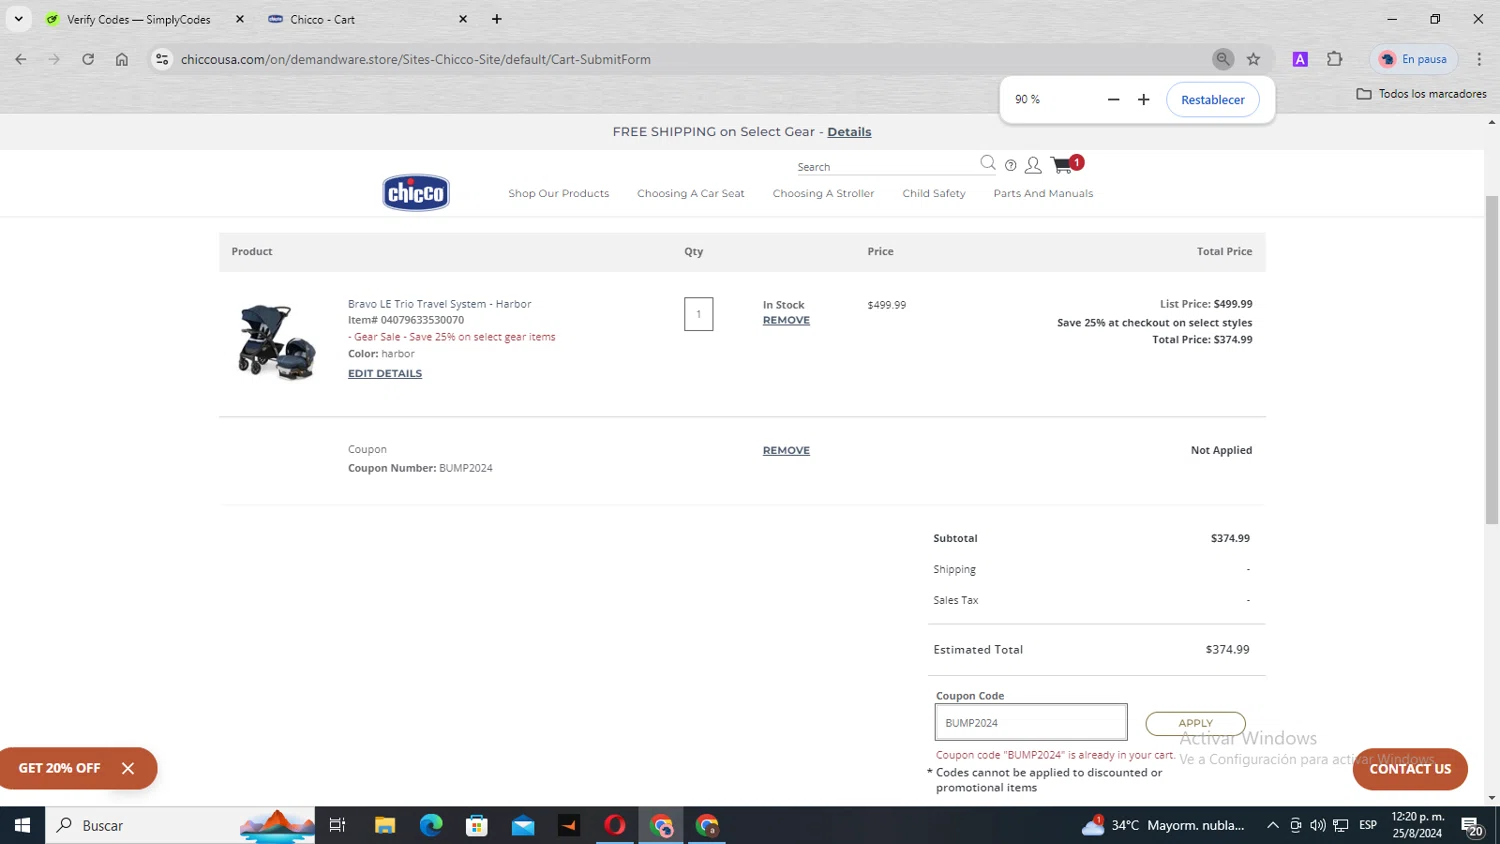Launch Microsoft Edge from taskbar

tap(431, 825)
